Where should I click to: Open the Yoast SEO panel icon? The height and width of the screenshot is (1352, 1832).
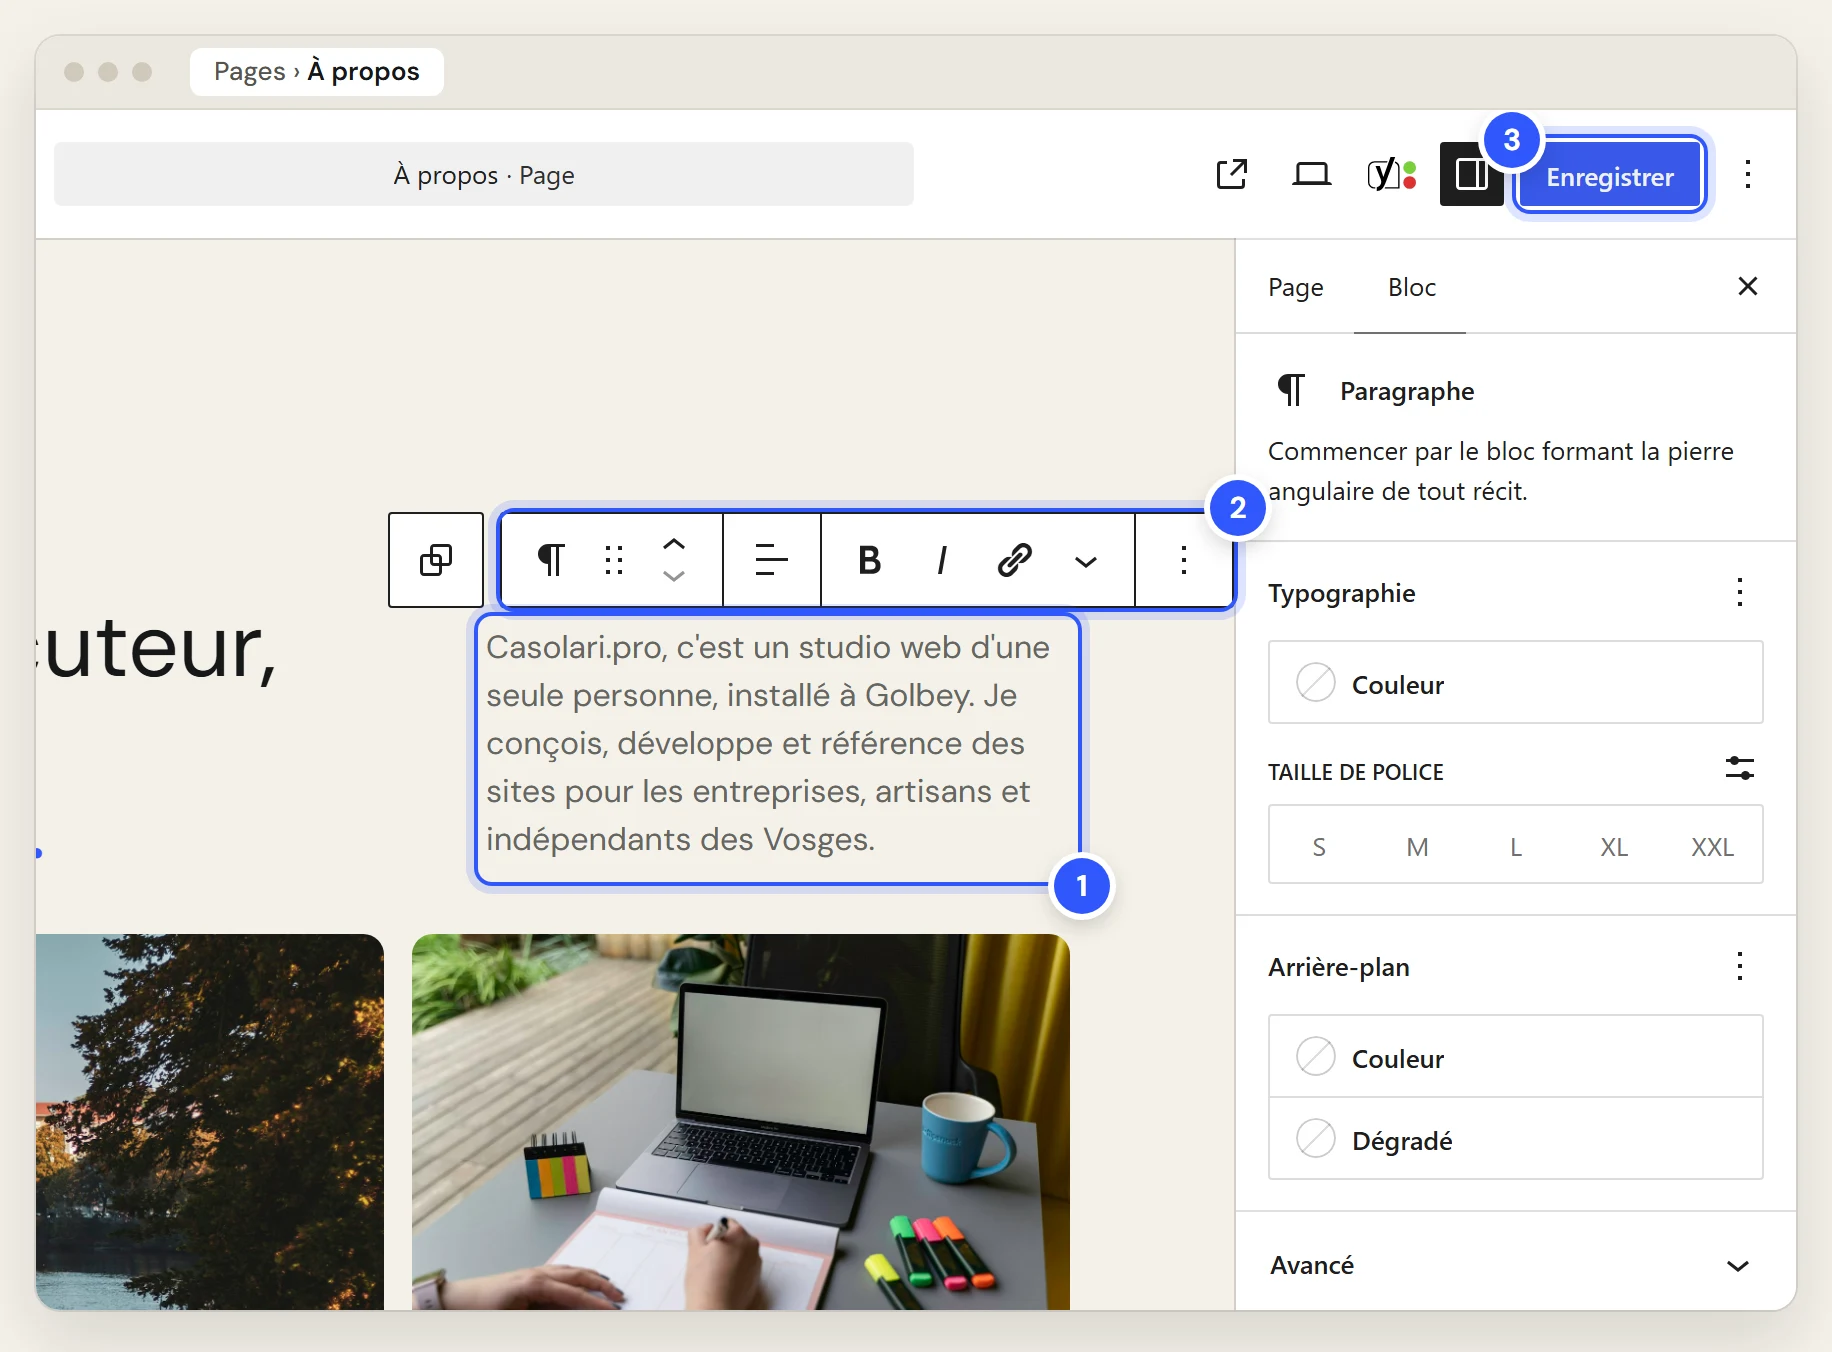point(1392,174)
